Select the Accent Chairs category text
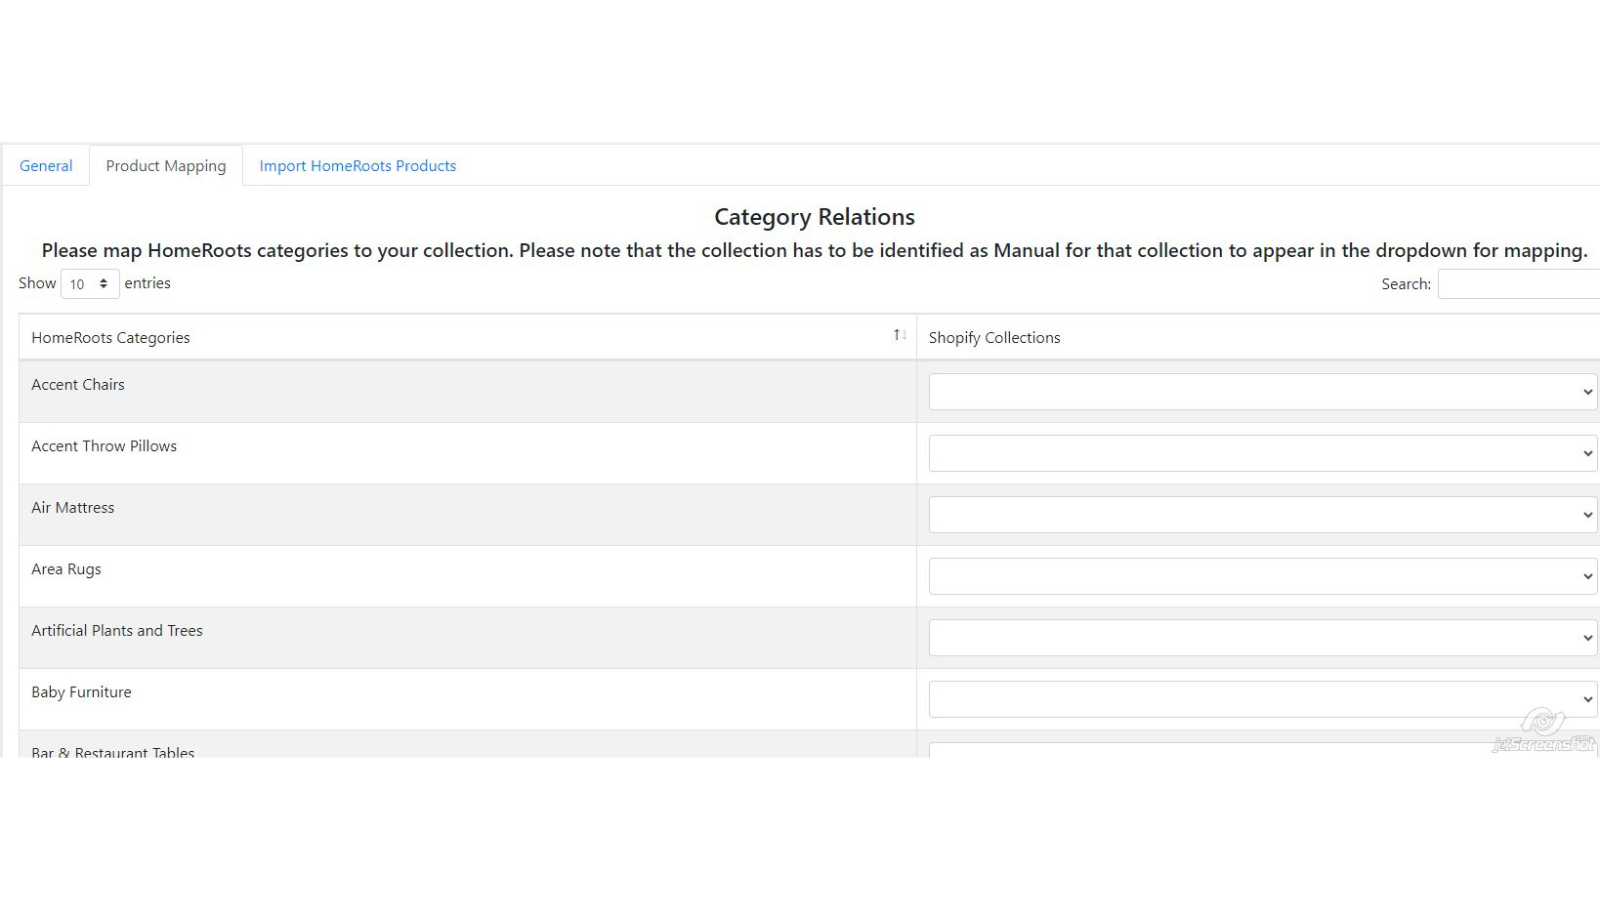 pyautogui.click(x=78, y=385)
